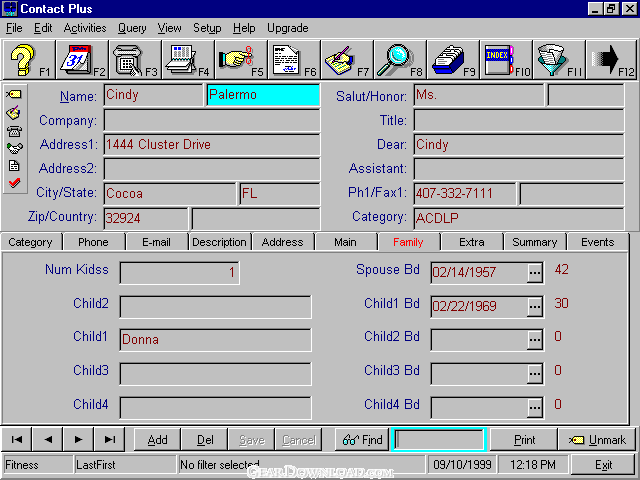Open the F4 planner pages icon
Screen dimensions: 640x480
(x=188, y=60)
